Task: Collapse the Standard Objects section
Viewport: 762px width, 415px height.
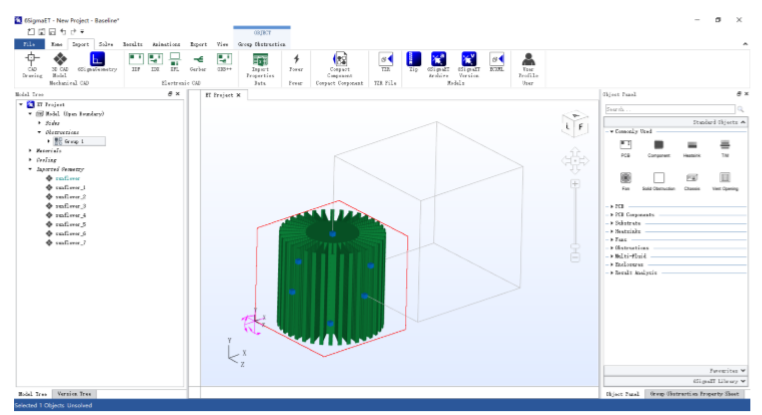Action: 742,121
